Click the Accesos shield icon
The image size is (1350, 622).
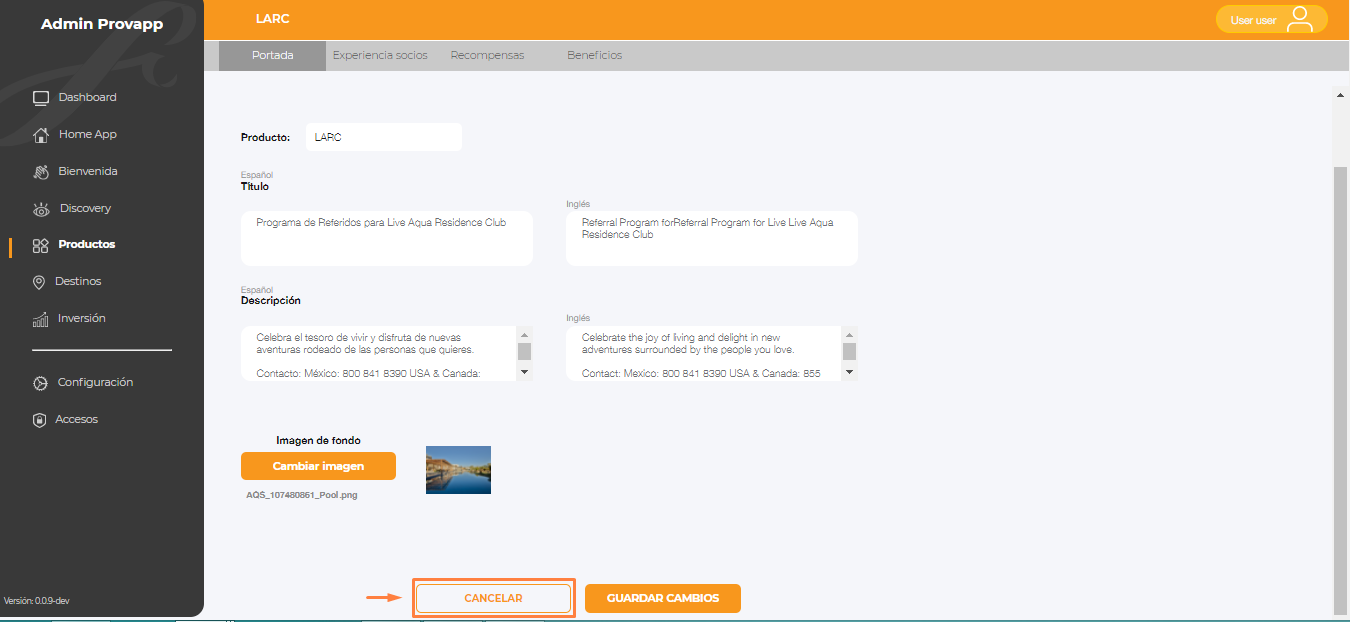tap(40, 420)
